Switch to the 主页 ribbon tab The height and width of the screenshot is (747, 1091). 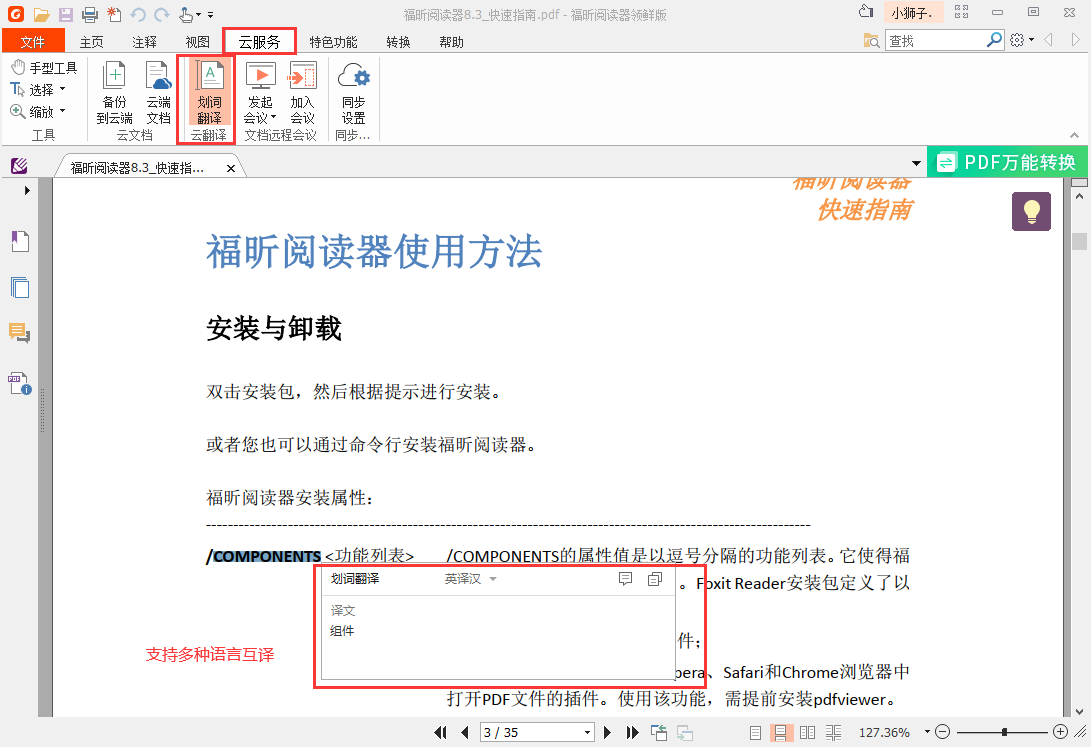click(91, 42)
